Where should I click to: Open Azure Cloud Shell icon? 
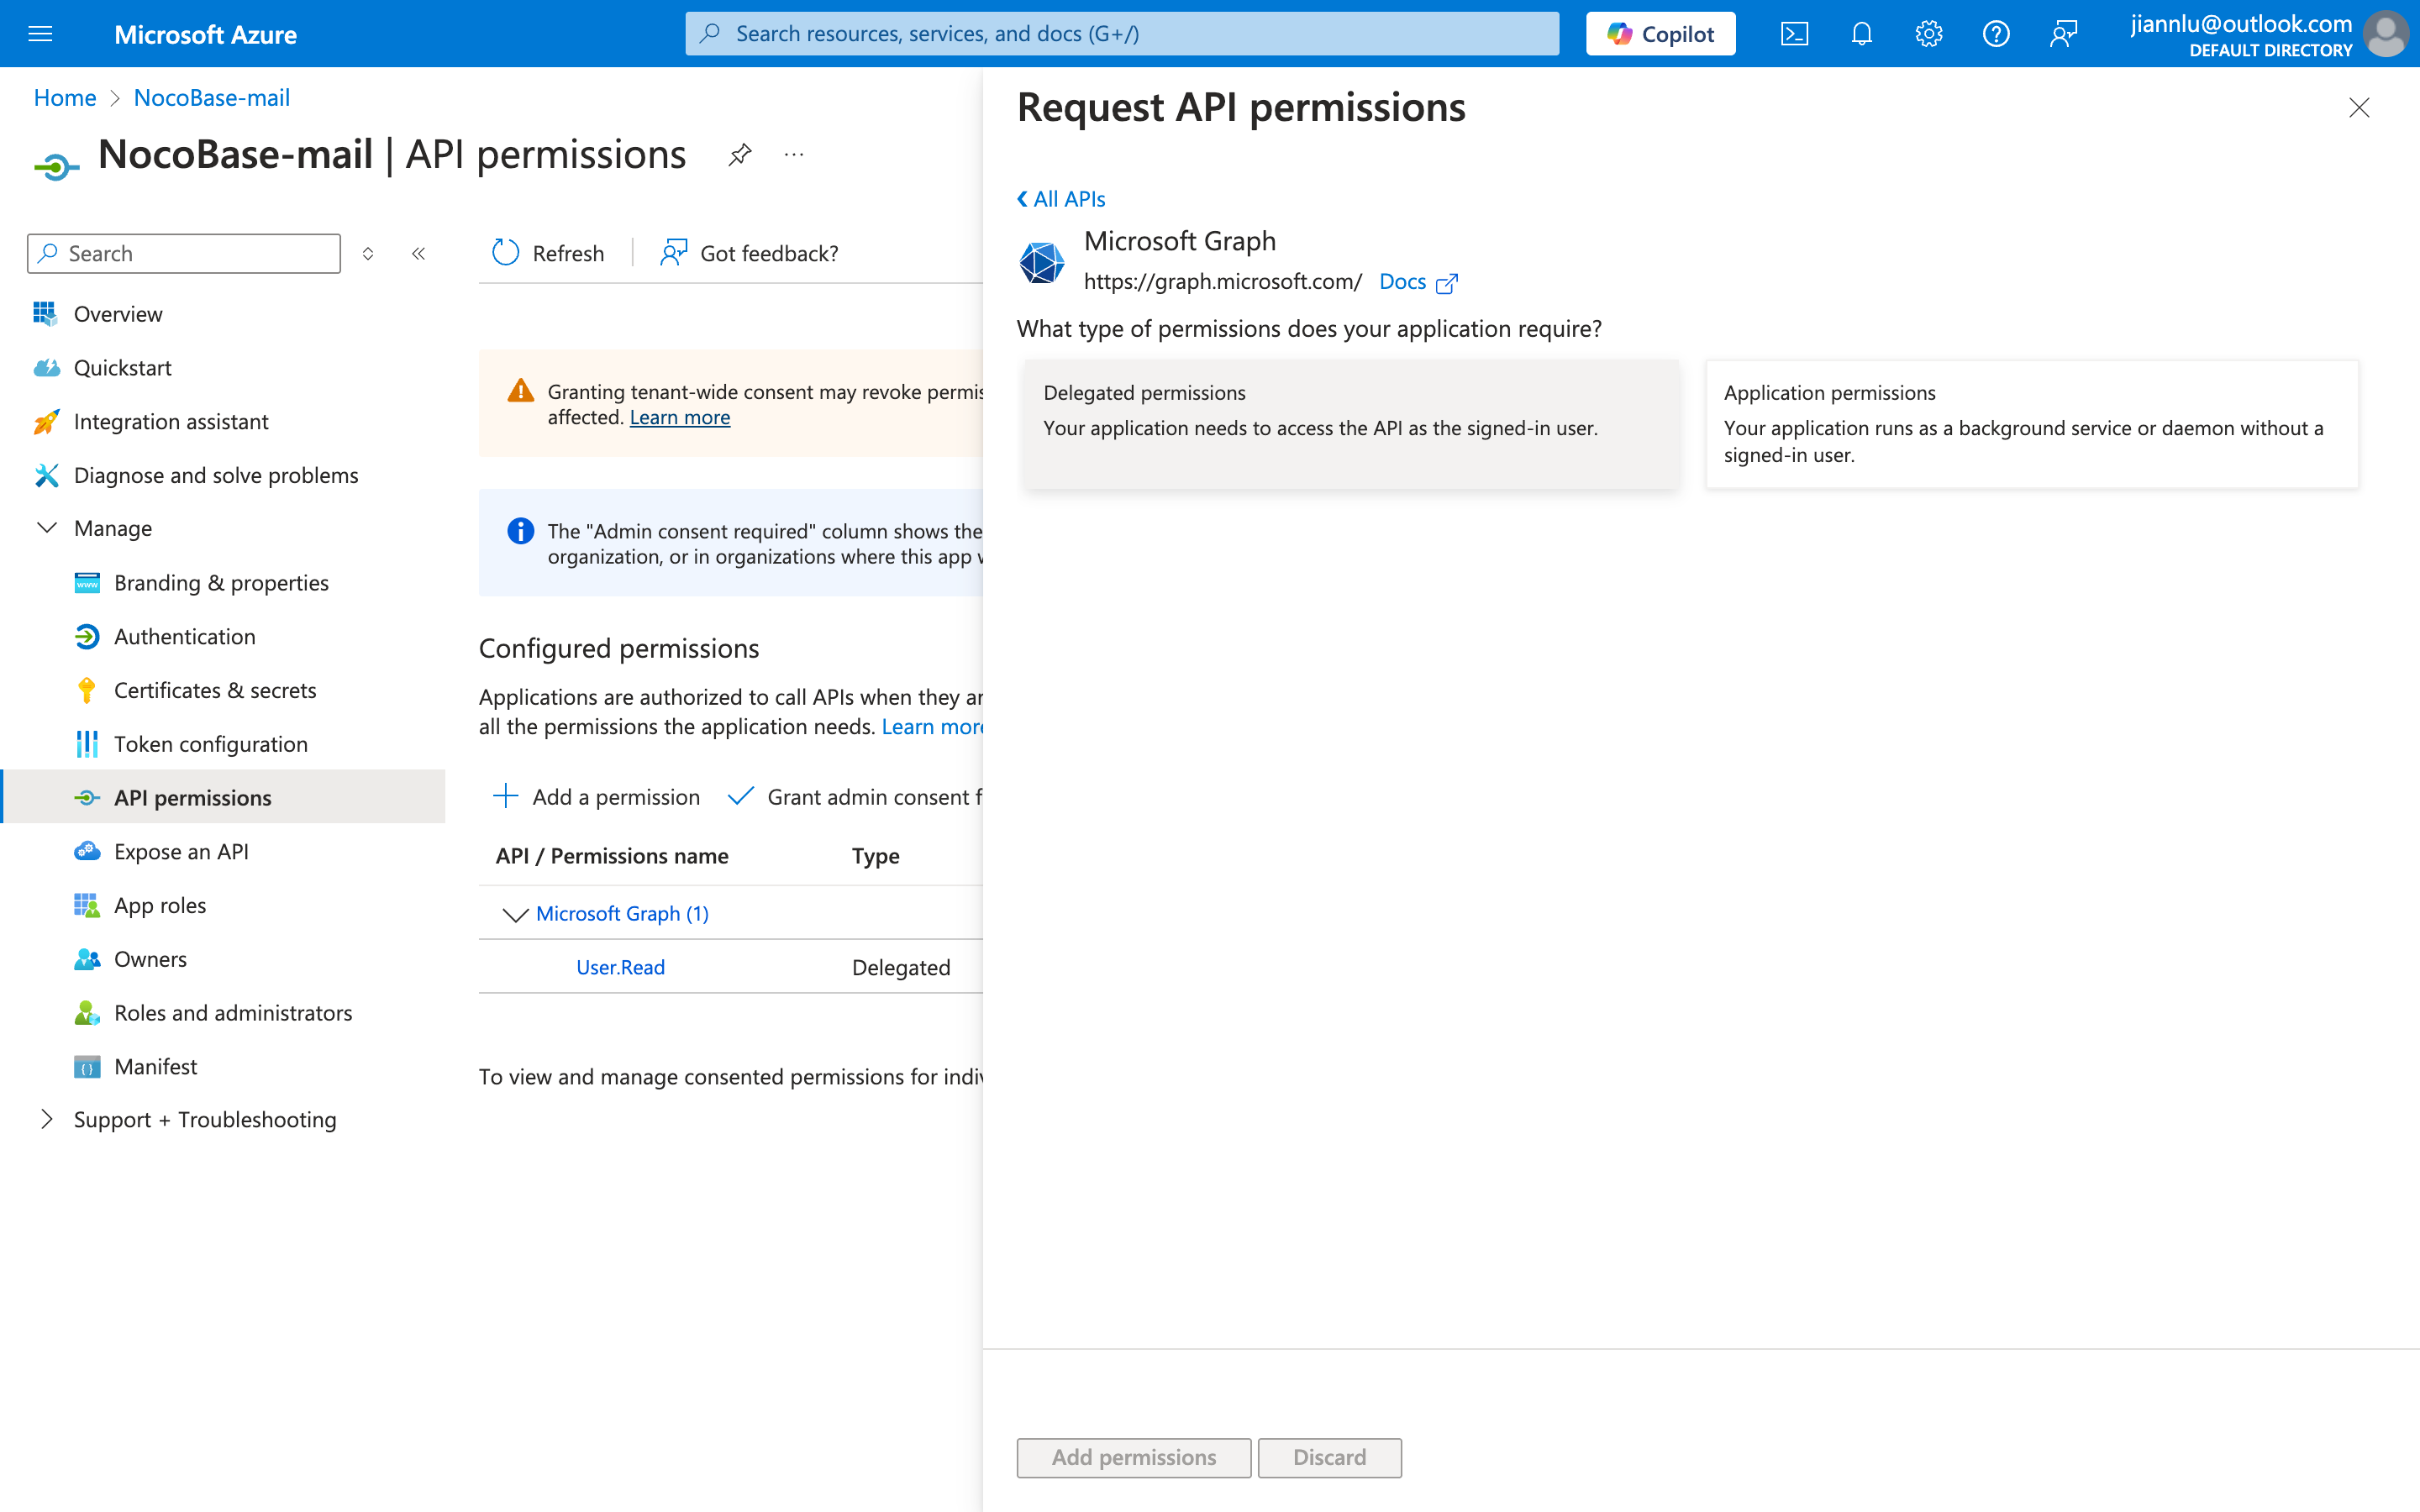(1794, 34)
